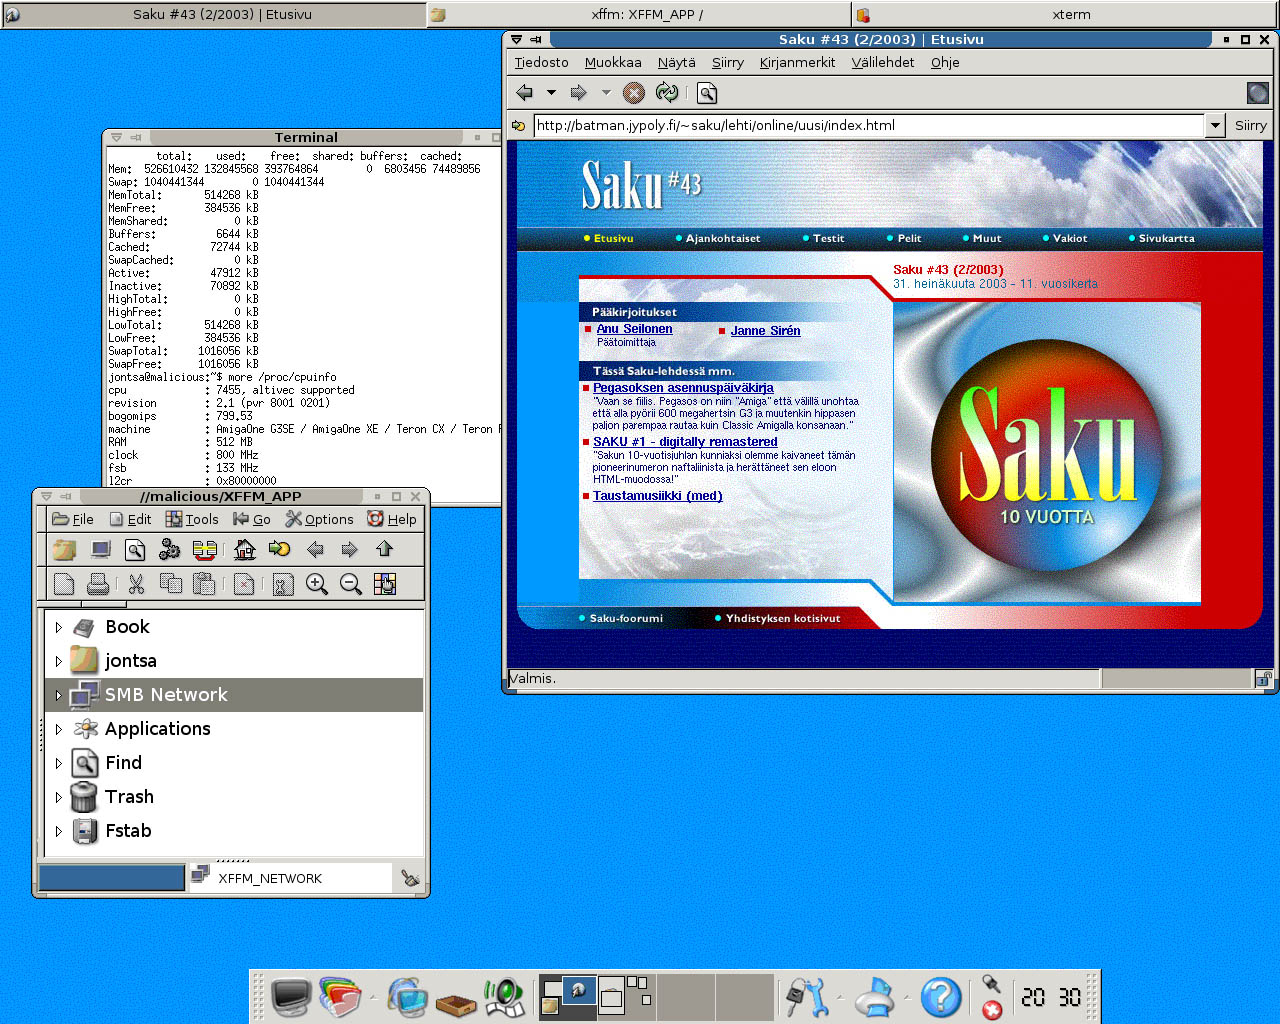
Task: Expand the Applications tree node
Action: coord(59,730)
